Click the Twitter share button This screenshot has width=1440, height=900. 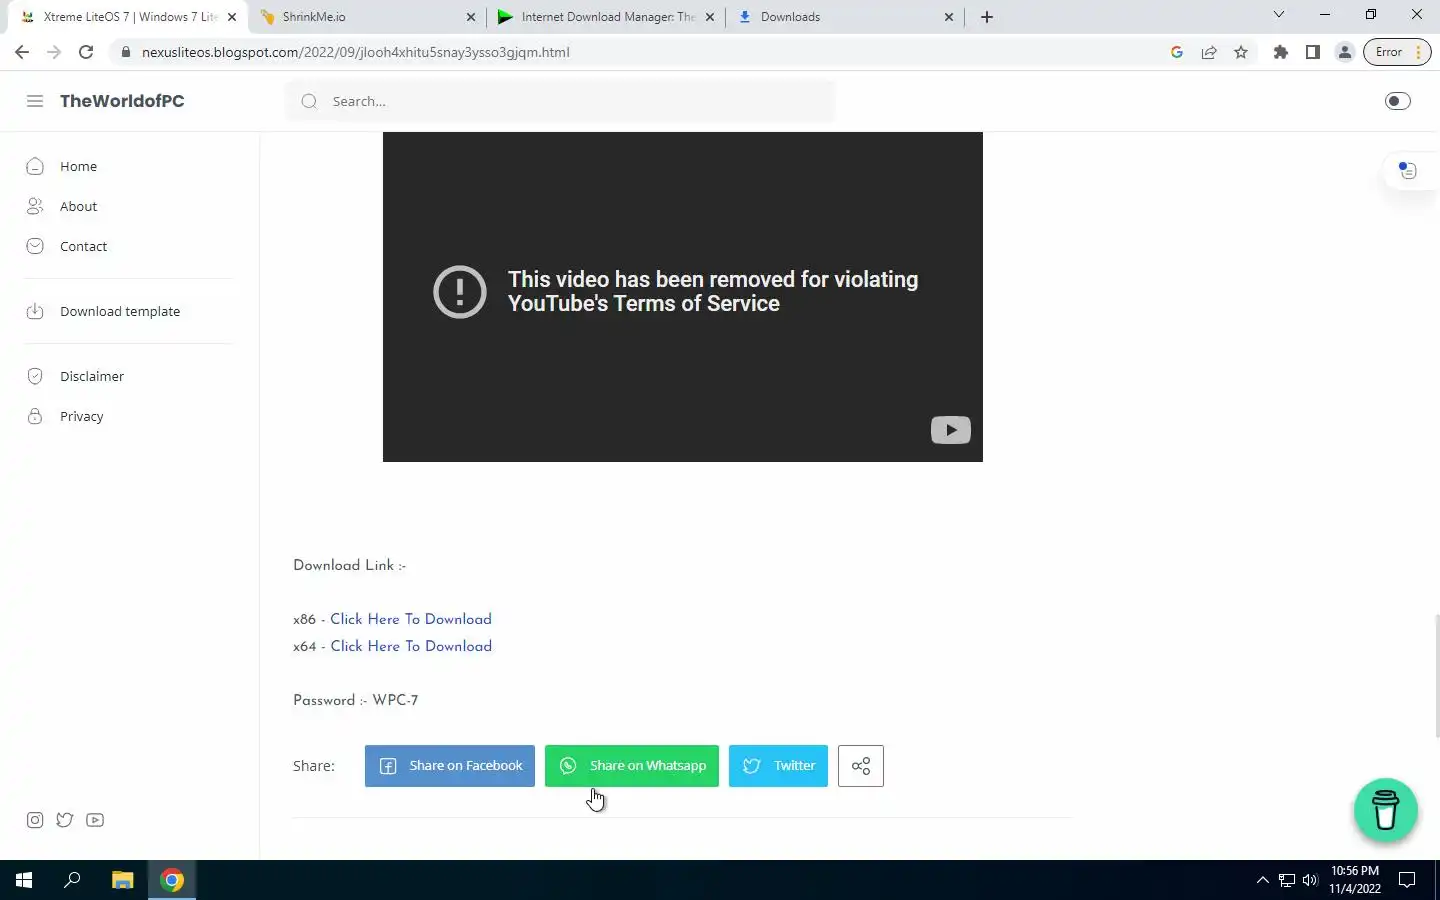click(778, 766)
